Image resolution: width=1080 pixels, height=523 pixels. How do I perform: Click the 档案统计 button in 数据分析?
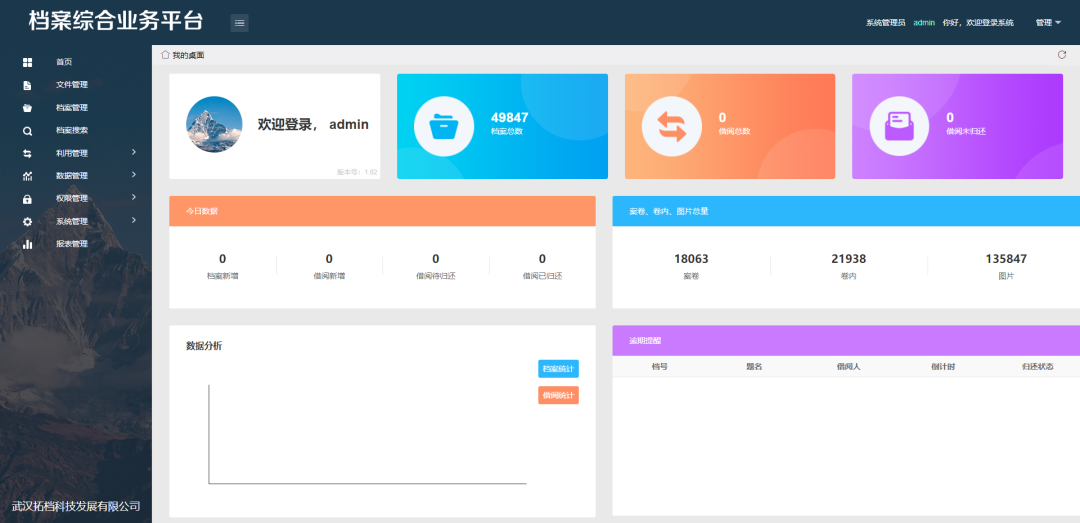click(558, 369)
